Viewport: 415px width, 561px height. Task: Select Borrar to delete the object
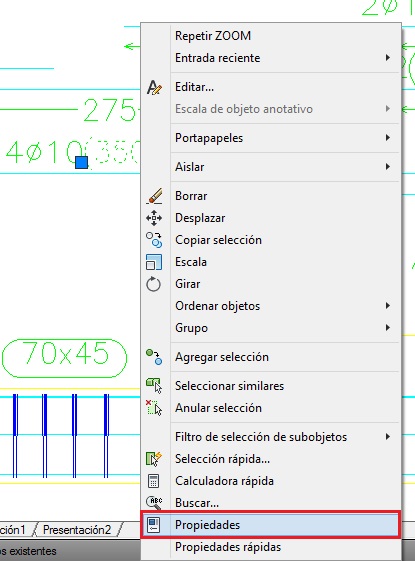click(270, 196)
